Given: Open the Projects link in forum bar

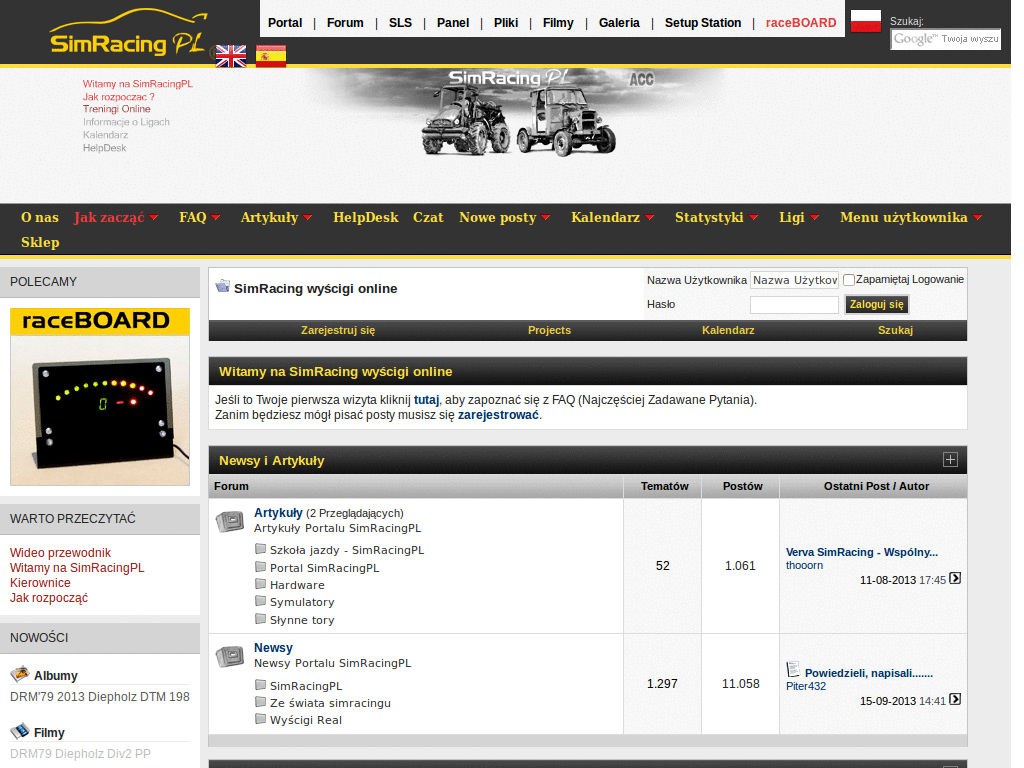Looking at the screenshot, I should click(x=549, y=330).
